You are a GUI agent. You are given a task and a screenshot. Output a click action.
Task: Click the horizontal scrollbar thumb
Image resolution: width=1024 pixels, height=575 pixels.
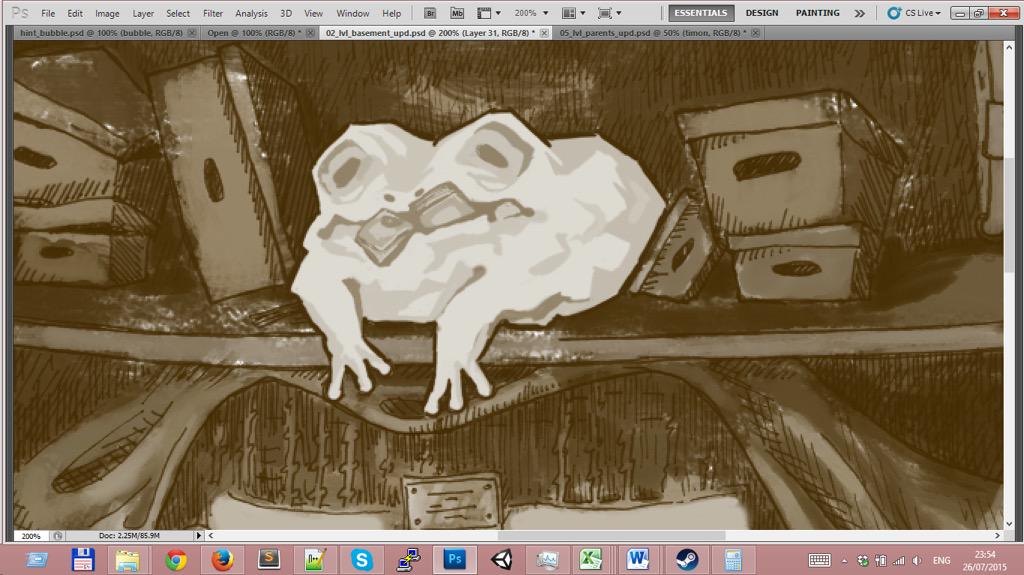611,536
